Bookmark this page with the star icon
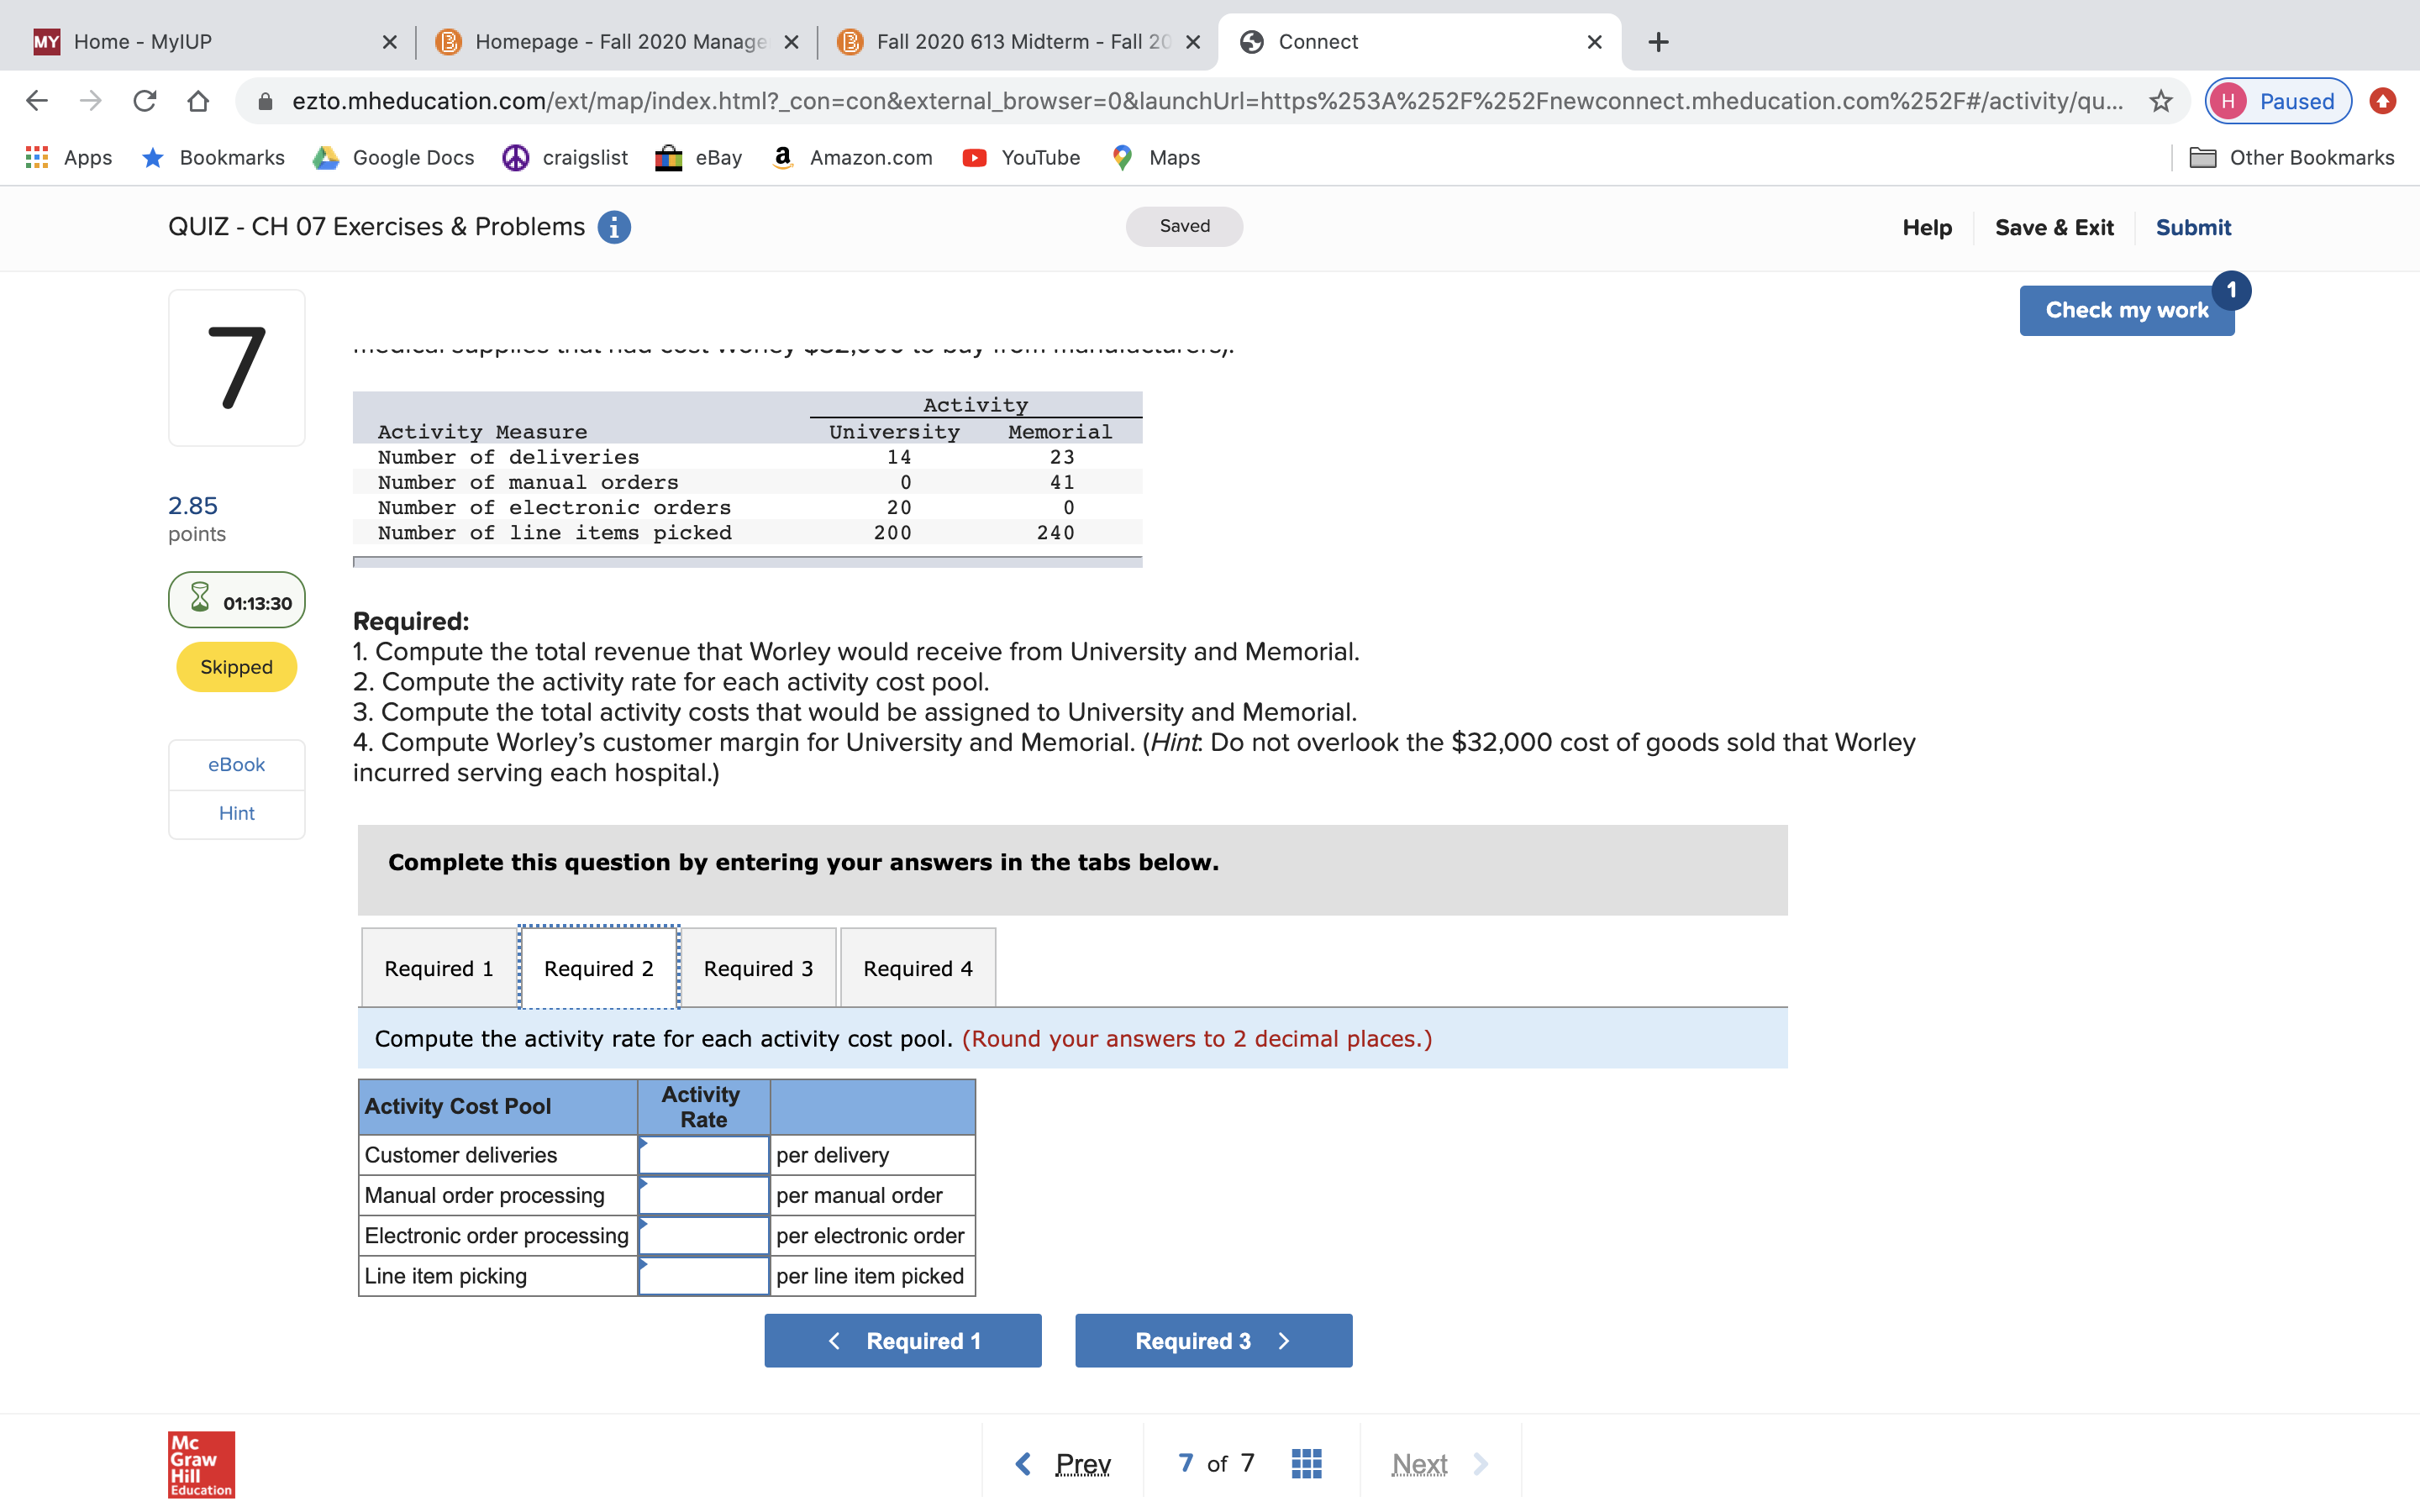This screenshot has height=1512, width=2420. [x=2161, y=100]
